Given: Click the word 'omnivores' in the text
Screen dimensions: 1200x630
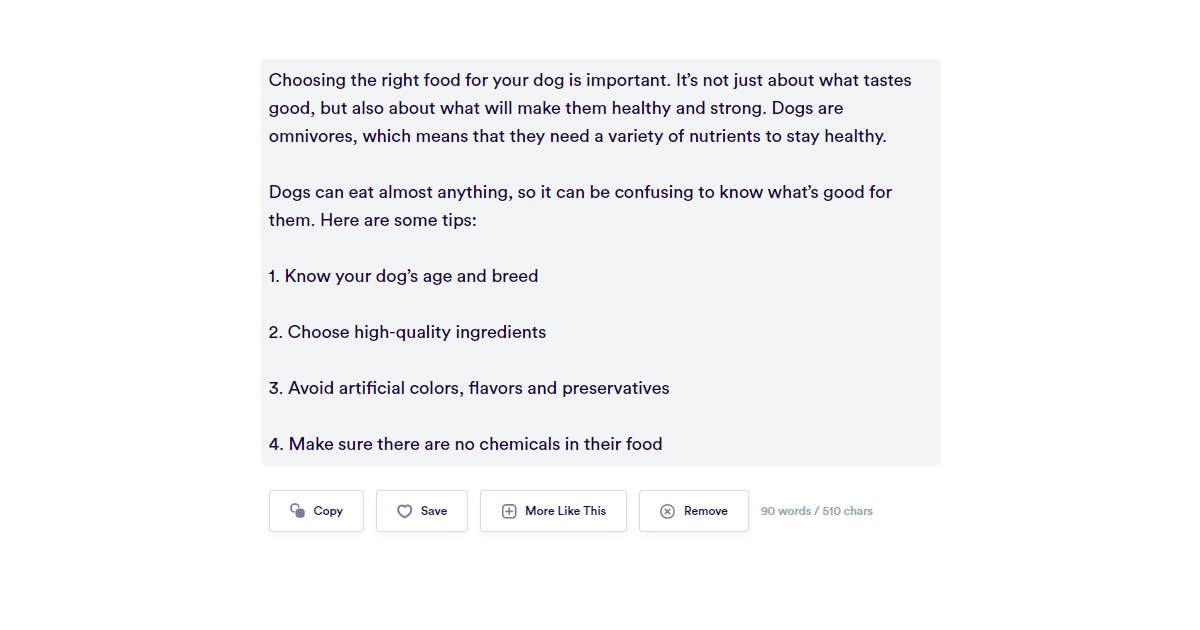Looking at the screenshot, I should coord(311,136).
